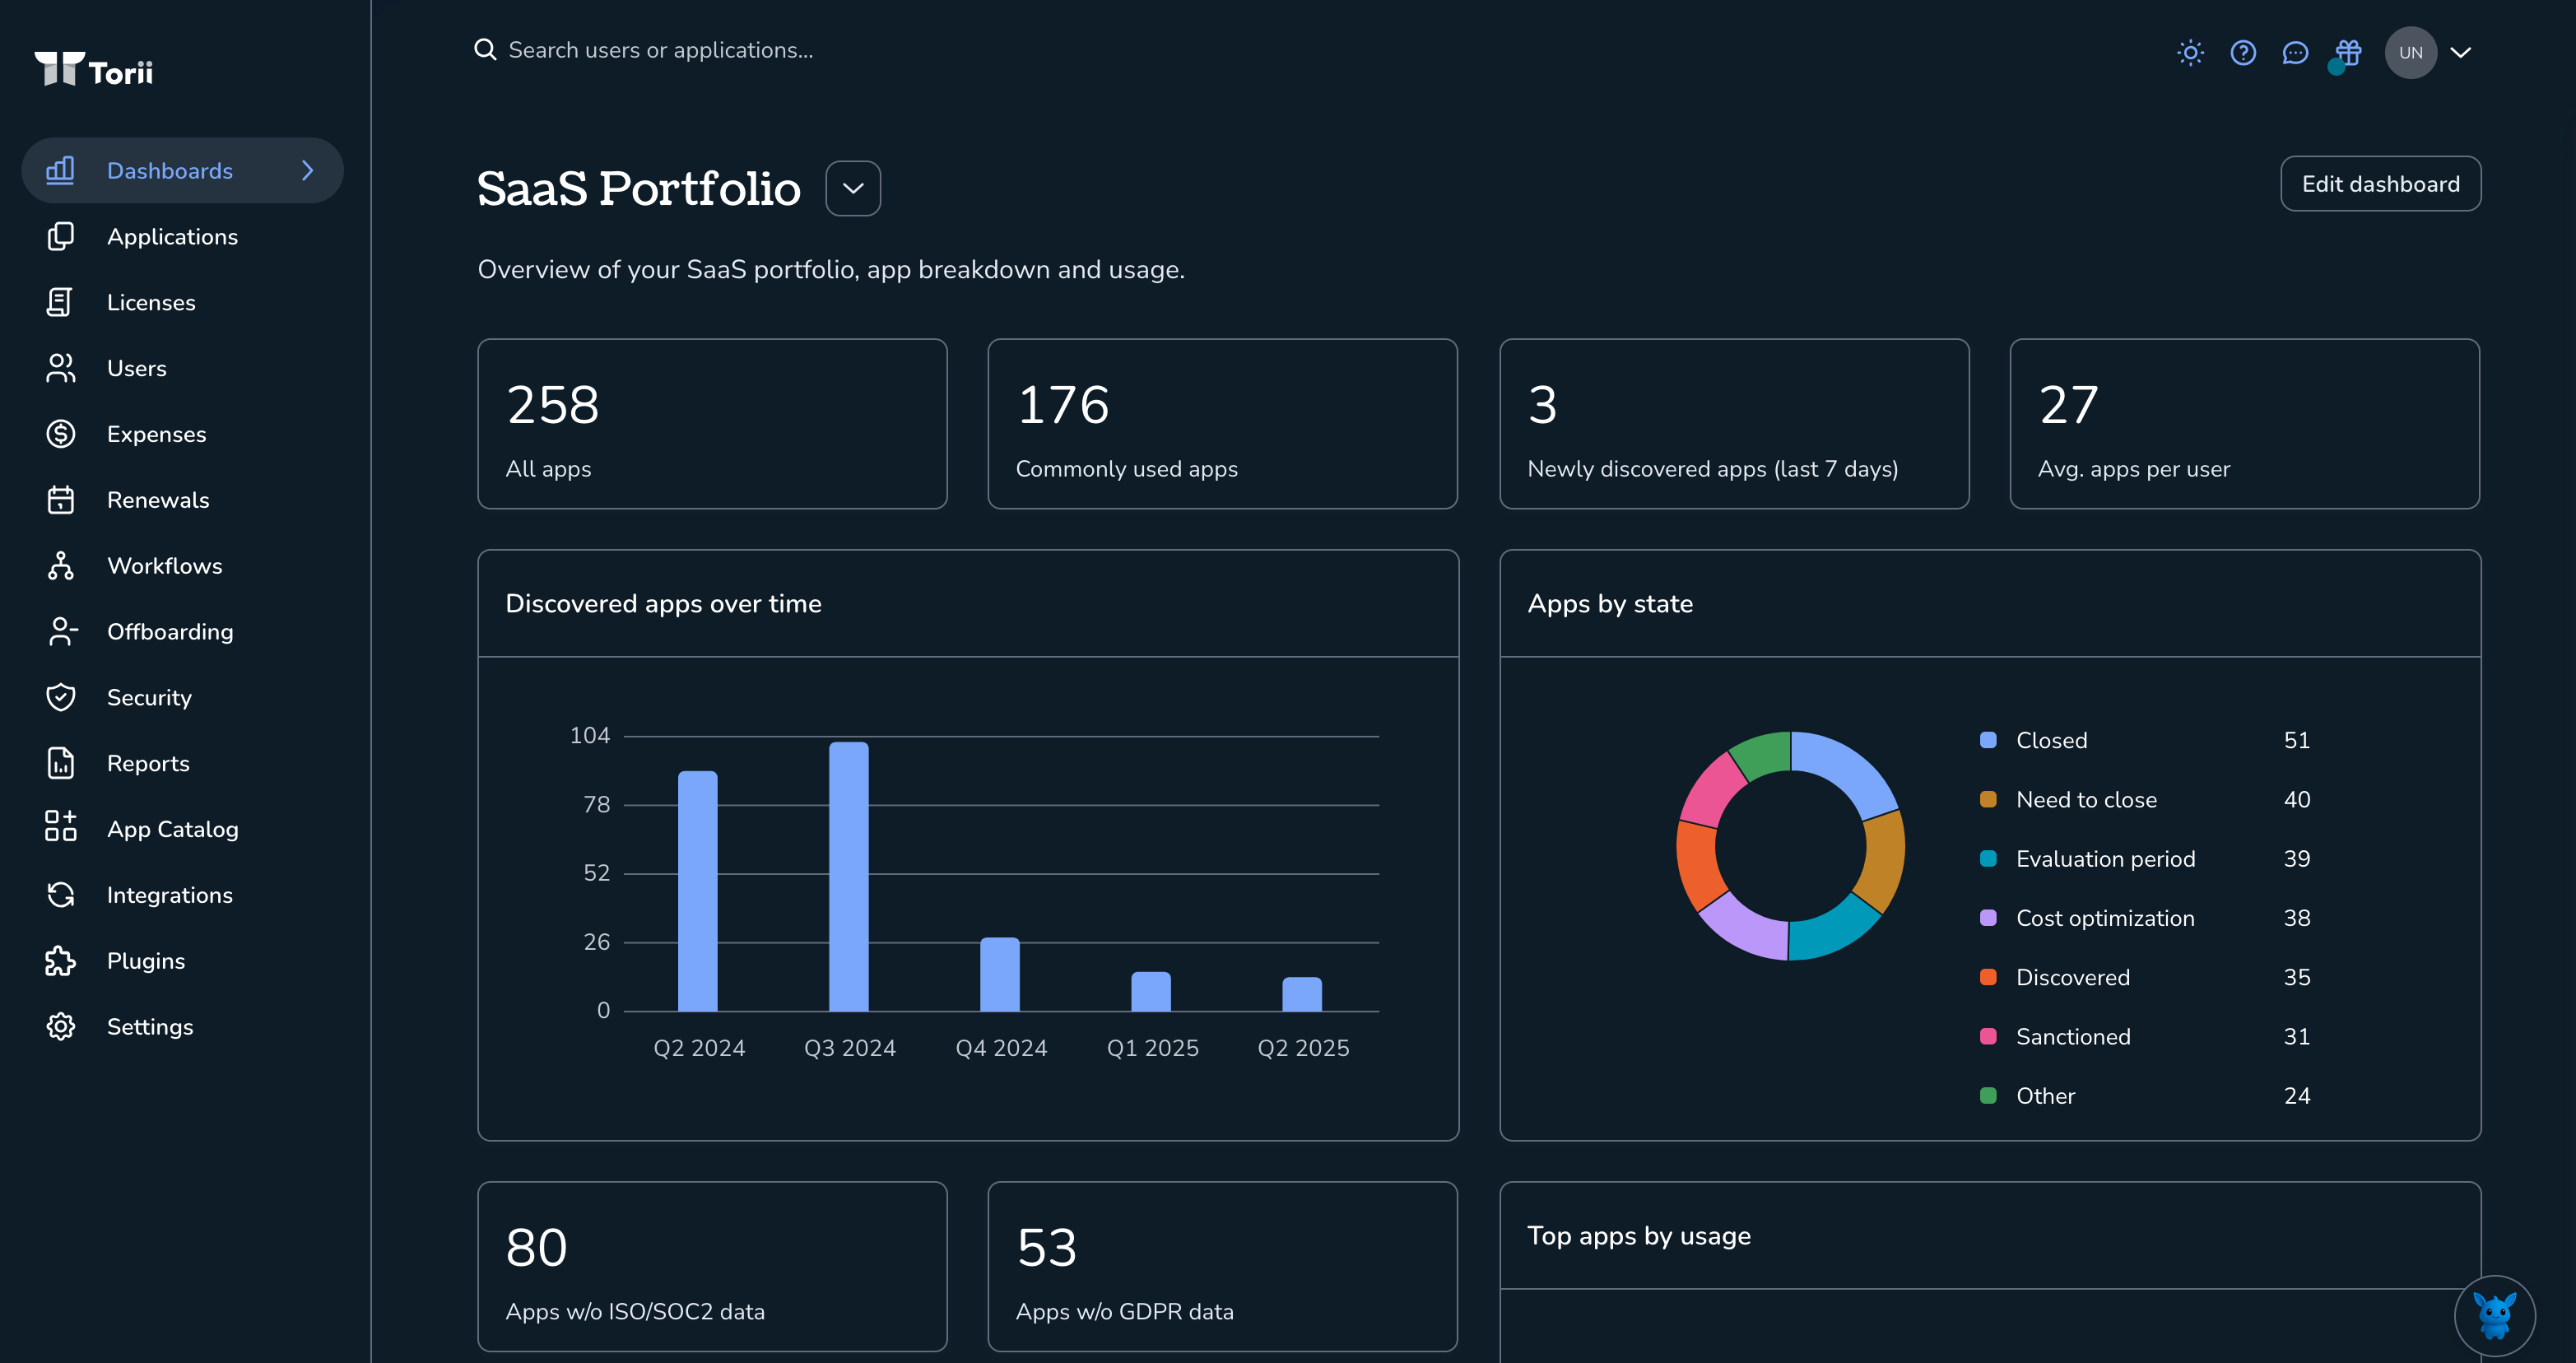2576x1363 pixels.
Task: Click Need to close legend swatch
Action: coord(1988,799)
